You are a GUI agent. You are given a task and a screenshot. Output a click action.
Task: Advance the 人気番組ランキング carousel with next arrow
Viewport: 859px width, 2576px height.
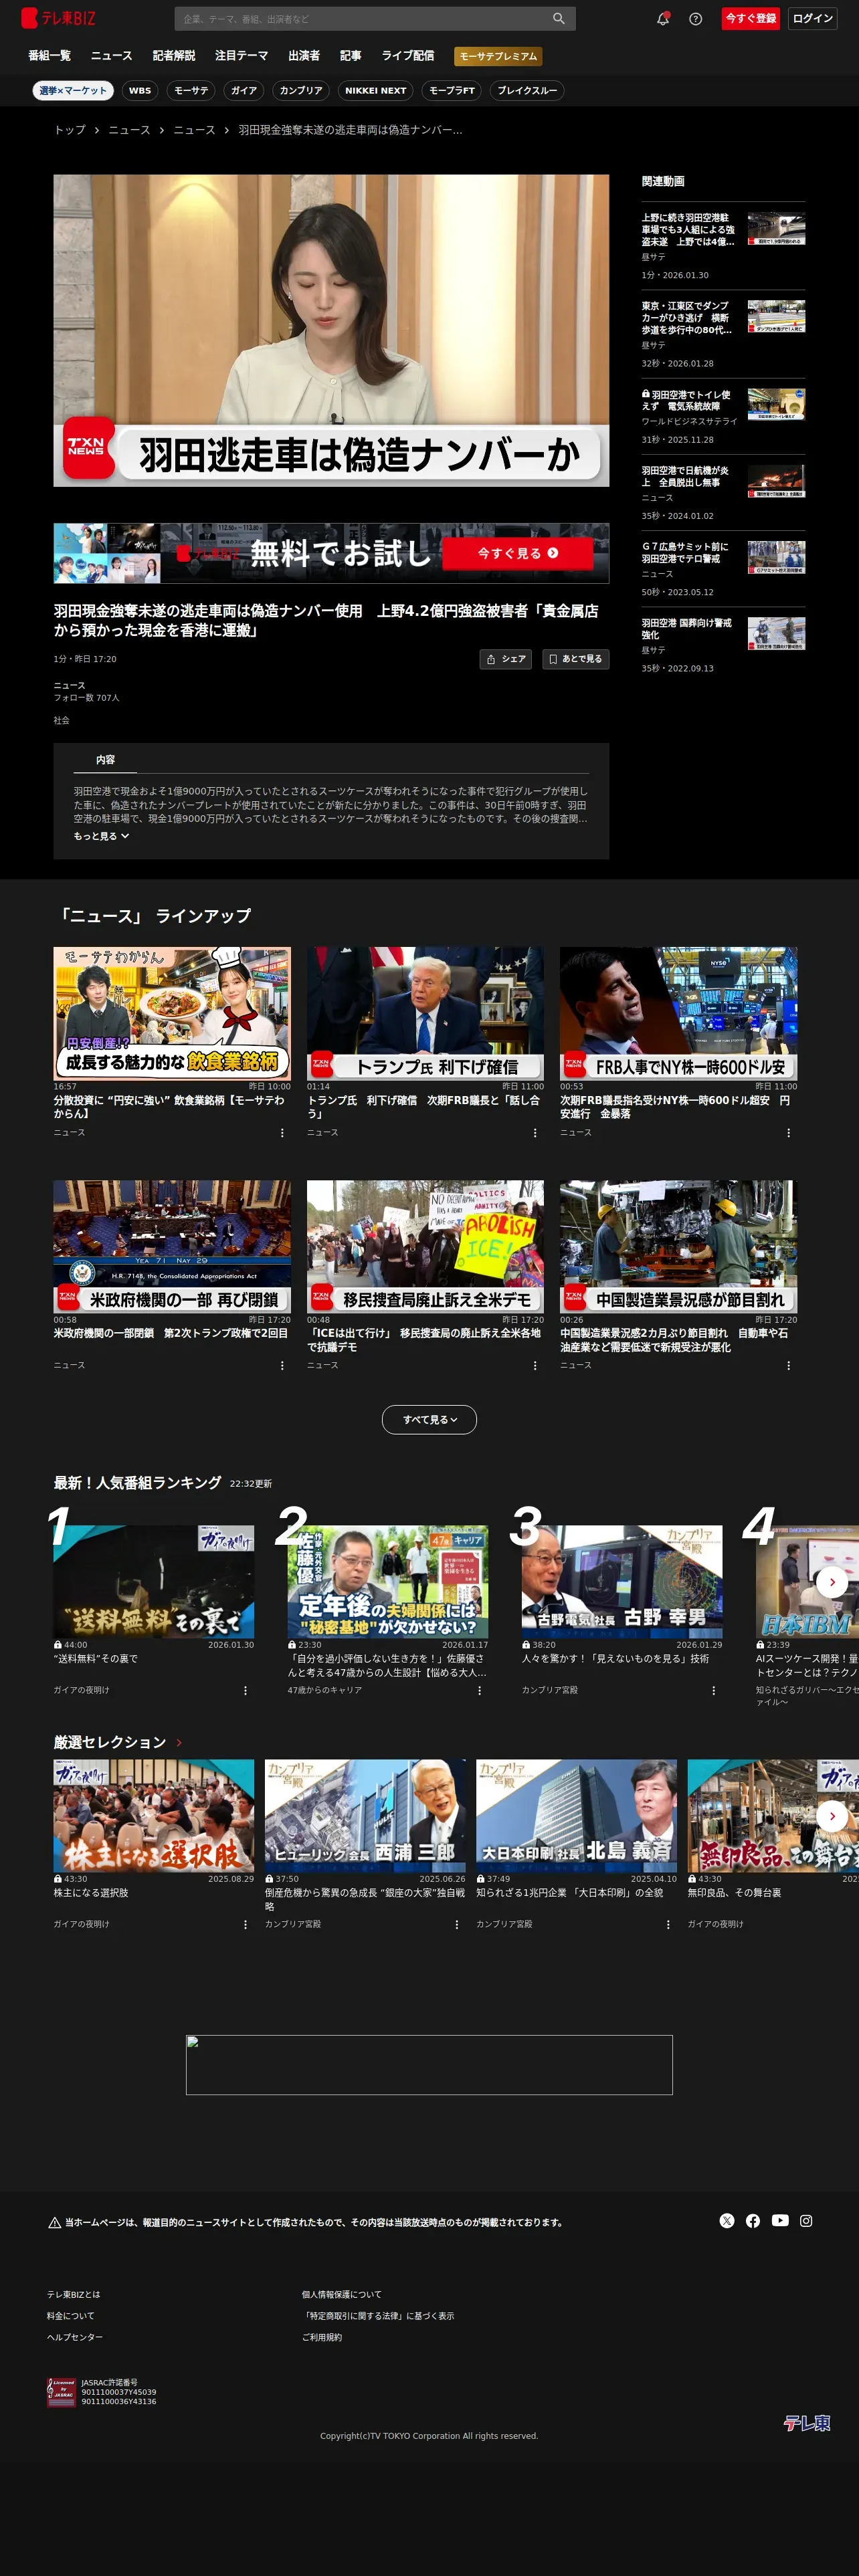832,1582
